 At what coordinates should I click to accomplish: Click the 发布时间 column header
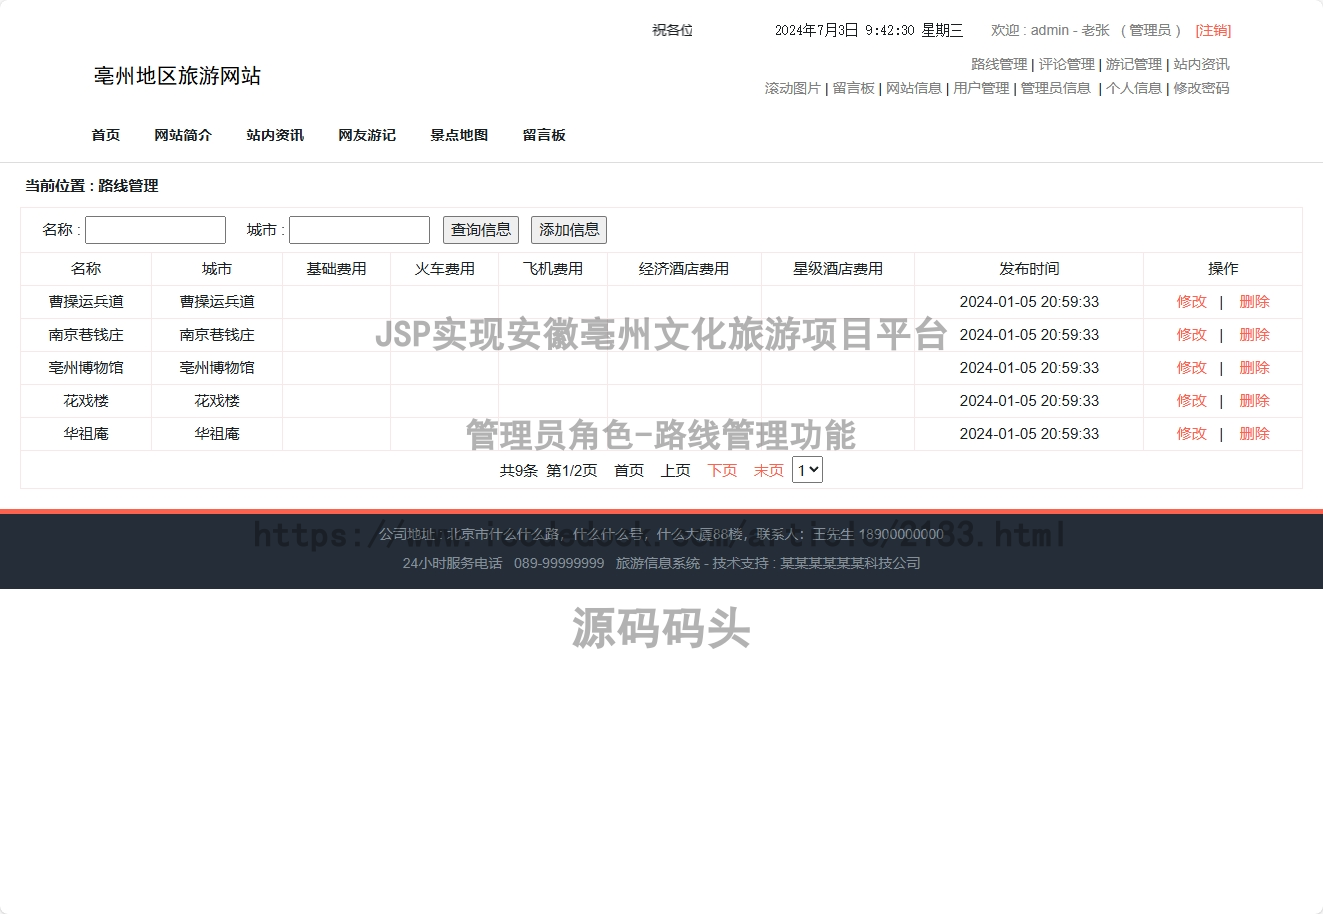click(1029, 268)
